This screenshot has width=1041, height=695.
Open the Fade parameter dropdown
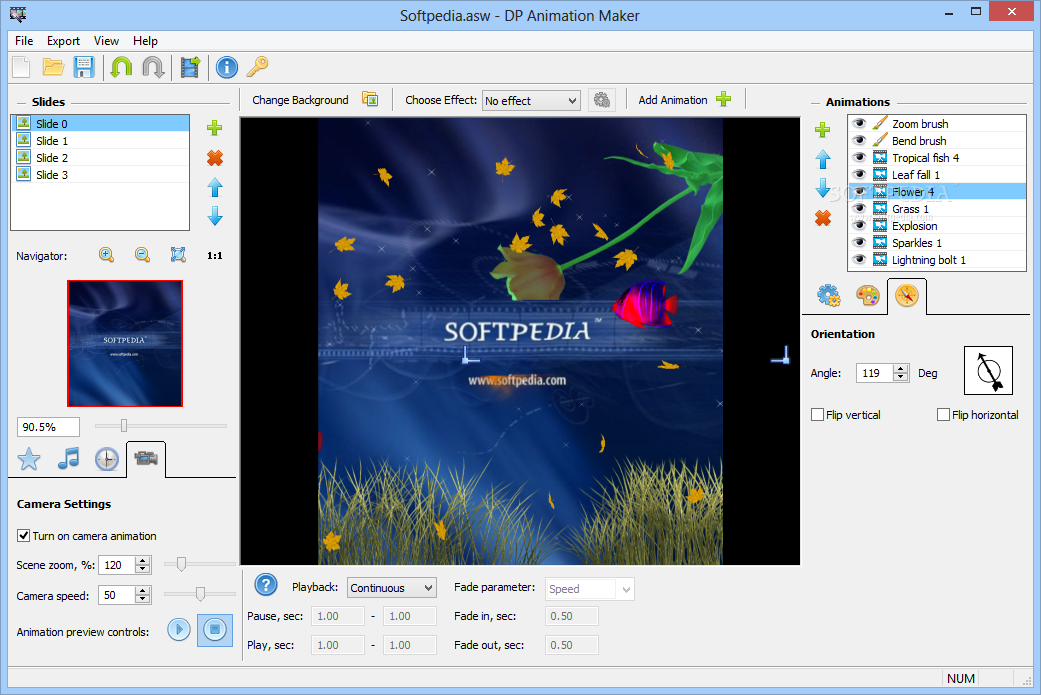590,589
